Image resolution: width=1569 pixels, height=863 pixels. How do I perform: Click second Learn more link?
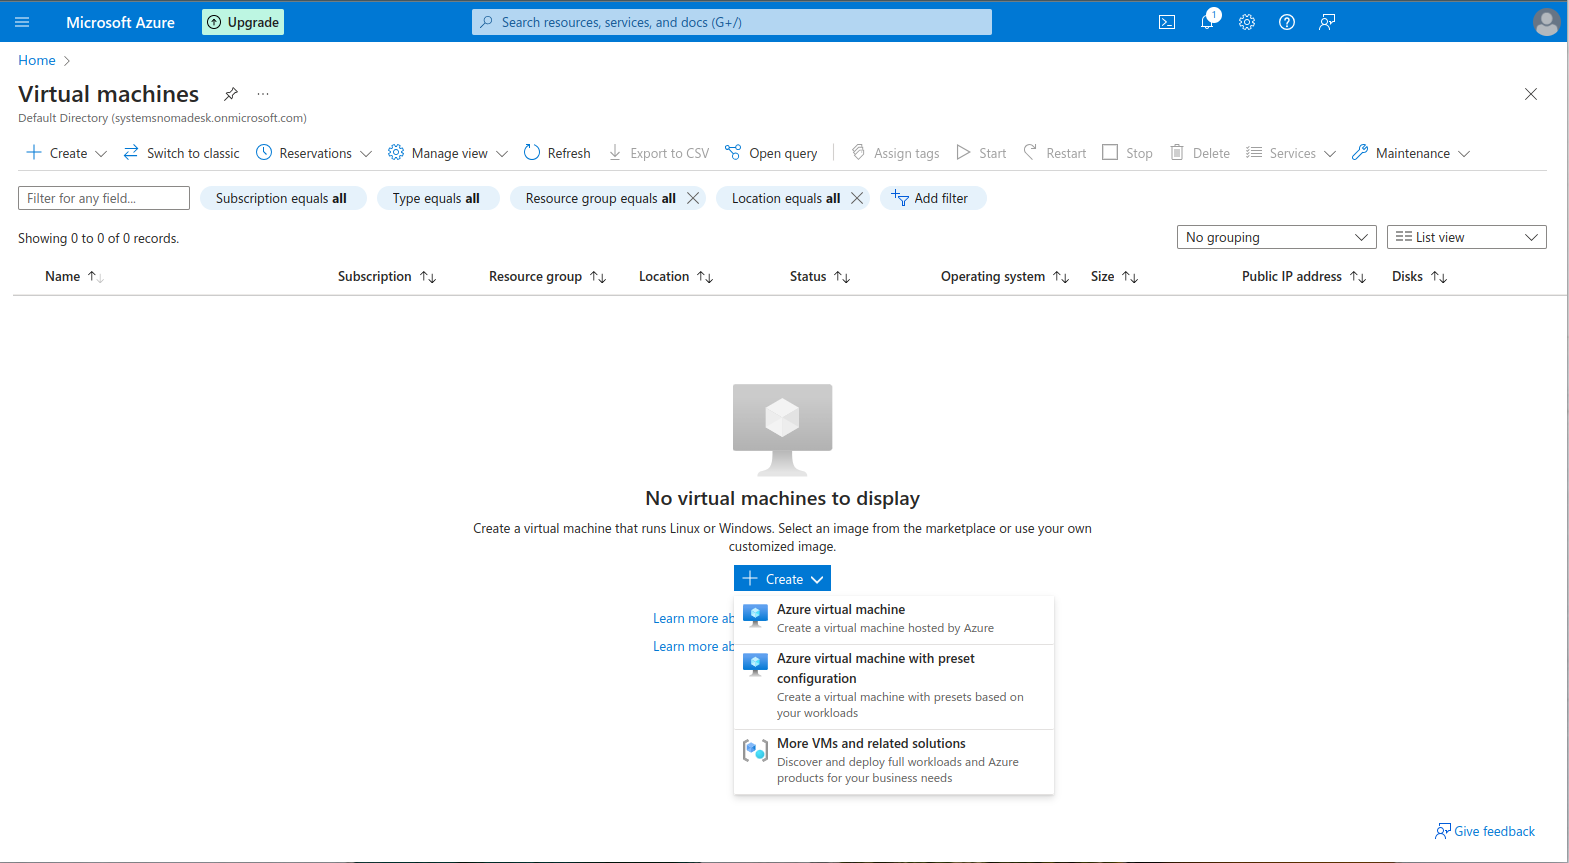coord(693,646)
